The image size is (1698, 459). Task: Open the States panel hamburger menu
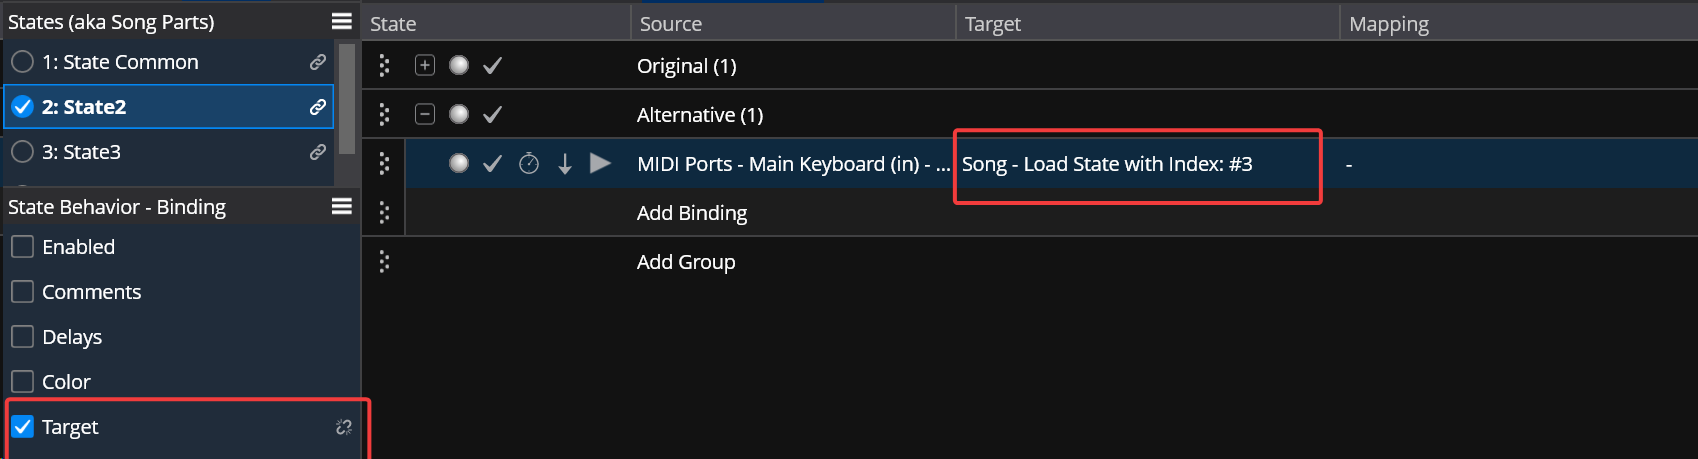coord(341,21)
